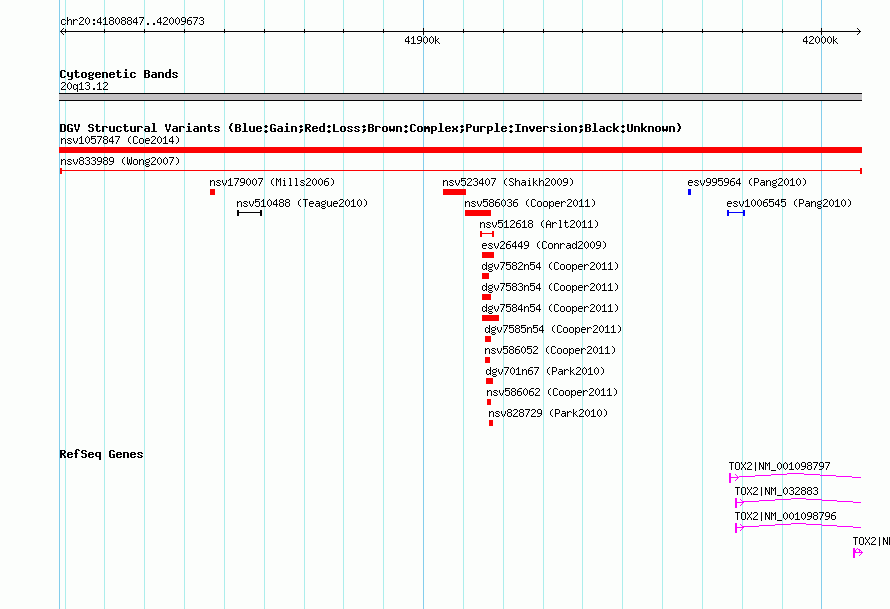Open the nsv510488 (Teague2010) variant label
890x609 pixels.
pos(302,203)
